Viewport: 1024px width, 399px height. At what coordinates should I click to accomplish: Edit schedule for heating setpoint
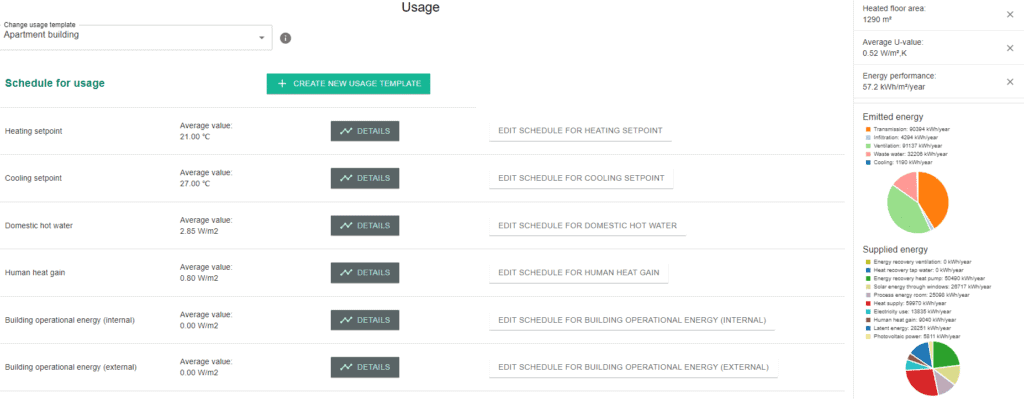[581, 131]
